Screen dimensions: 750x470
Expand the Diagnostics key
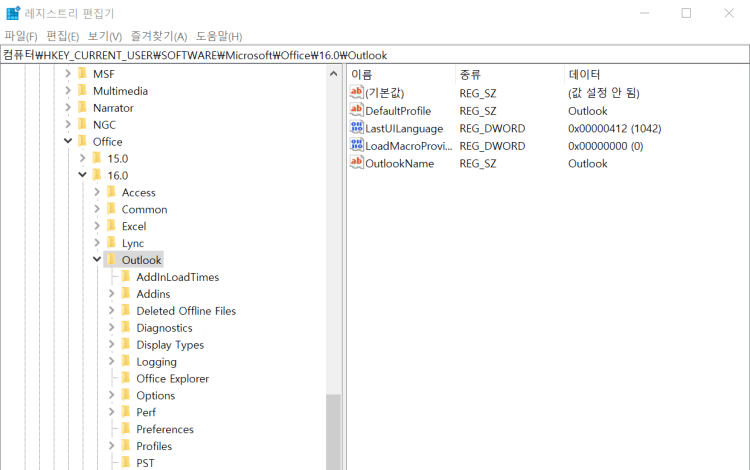click(x=111, y=328)
